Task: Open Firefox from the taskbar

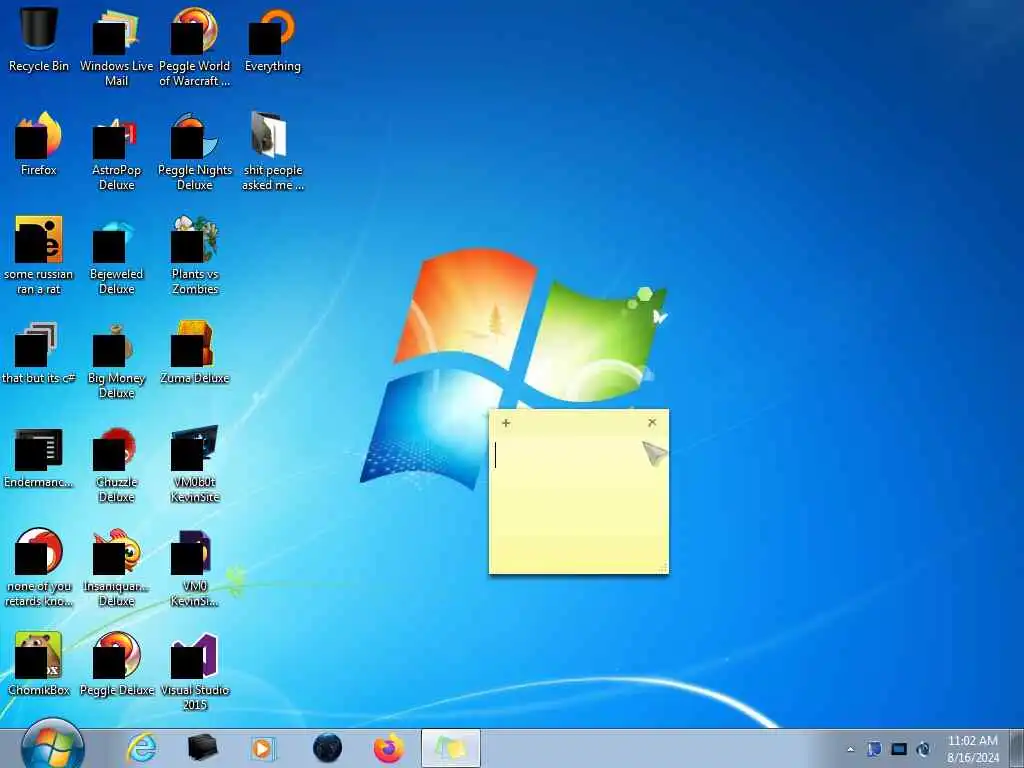Action: [389, 748]
